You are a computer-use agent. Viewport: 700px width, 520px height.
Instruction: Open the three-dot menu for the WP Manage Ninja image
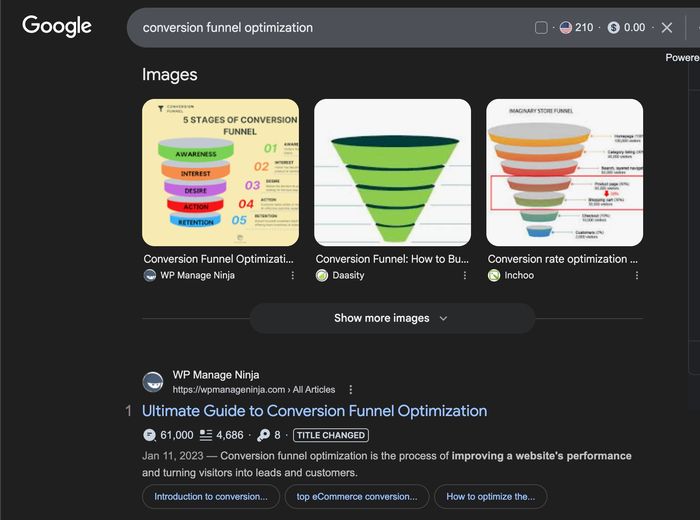coord(292,275)
